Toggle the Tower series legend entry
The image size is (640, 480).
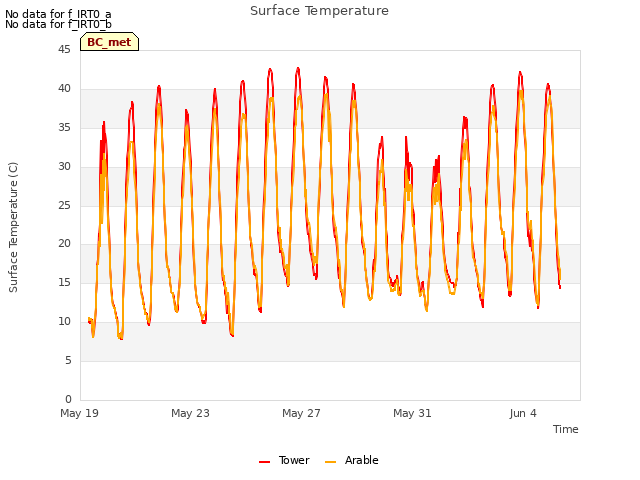pyautogui.click(x=284, y=460)
